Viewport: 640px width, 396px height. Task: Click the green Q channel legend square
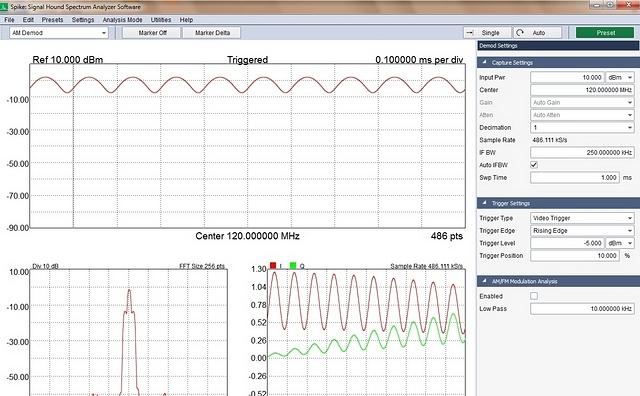click(x=293, y=265)
